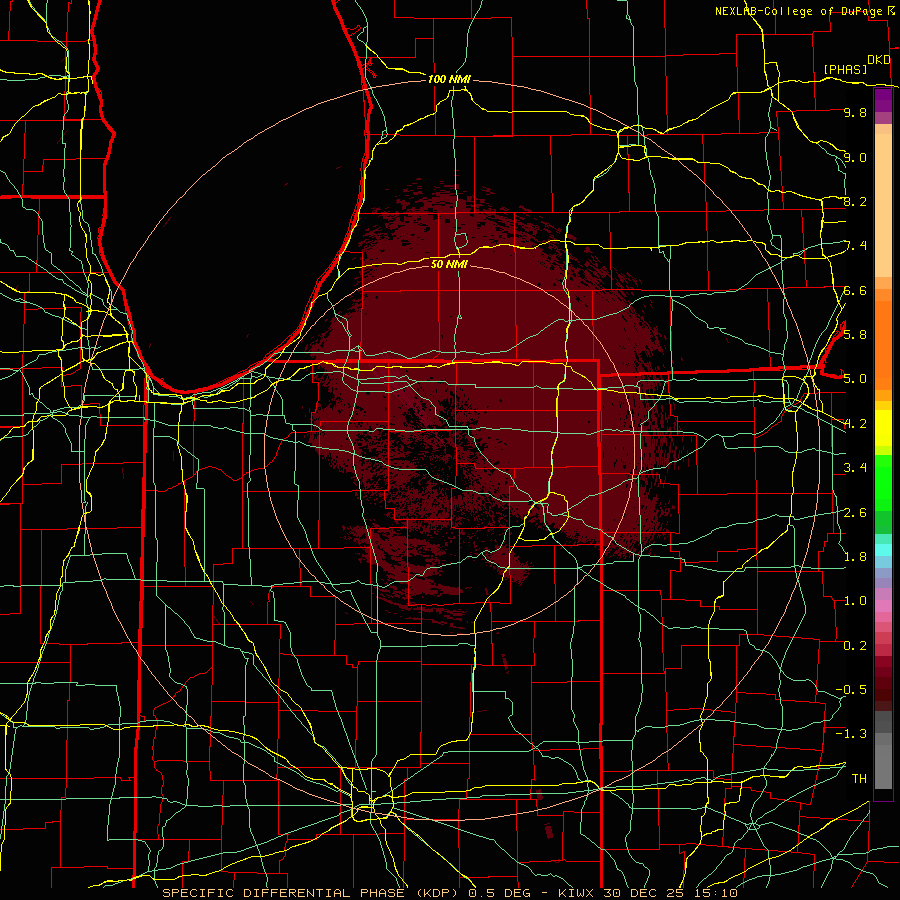Click the [PHAS] legend label
The height and width of the screenshot is (900, 900).
pos(845,69)
